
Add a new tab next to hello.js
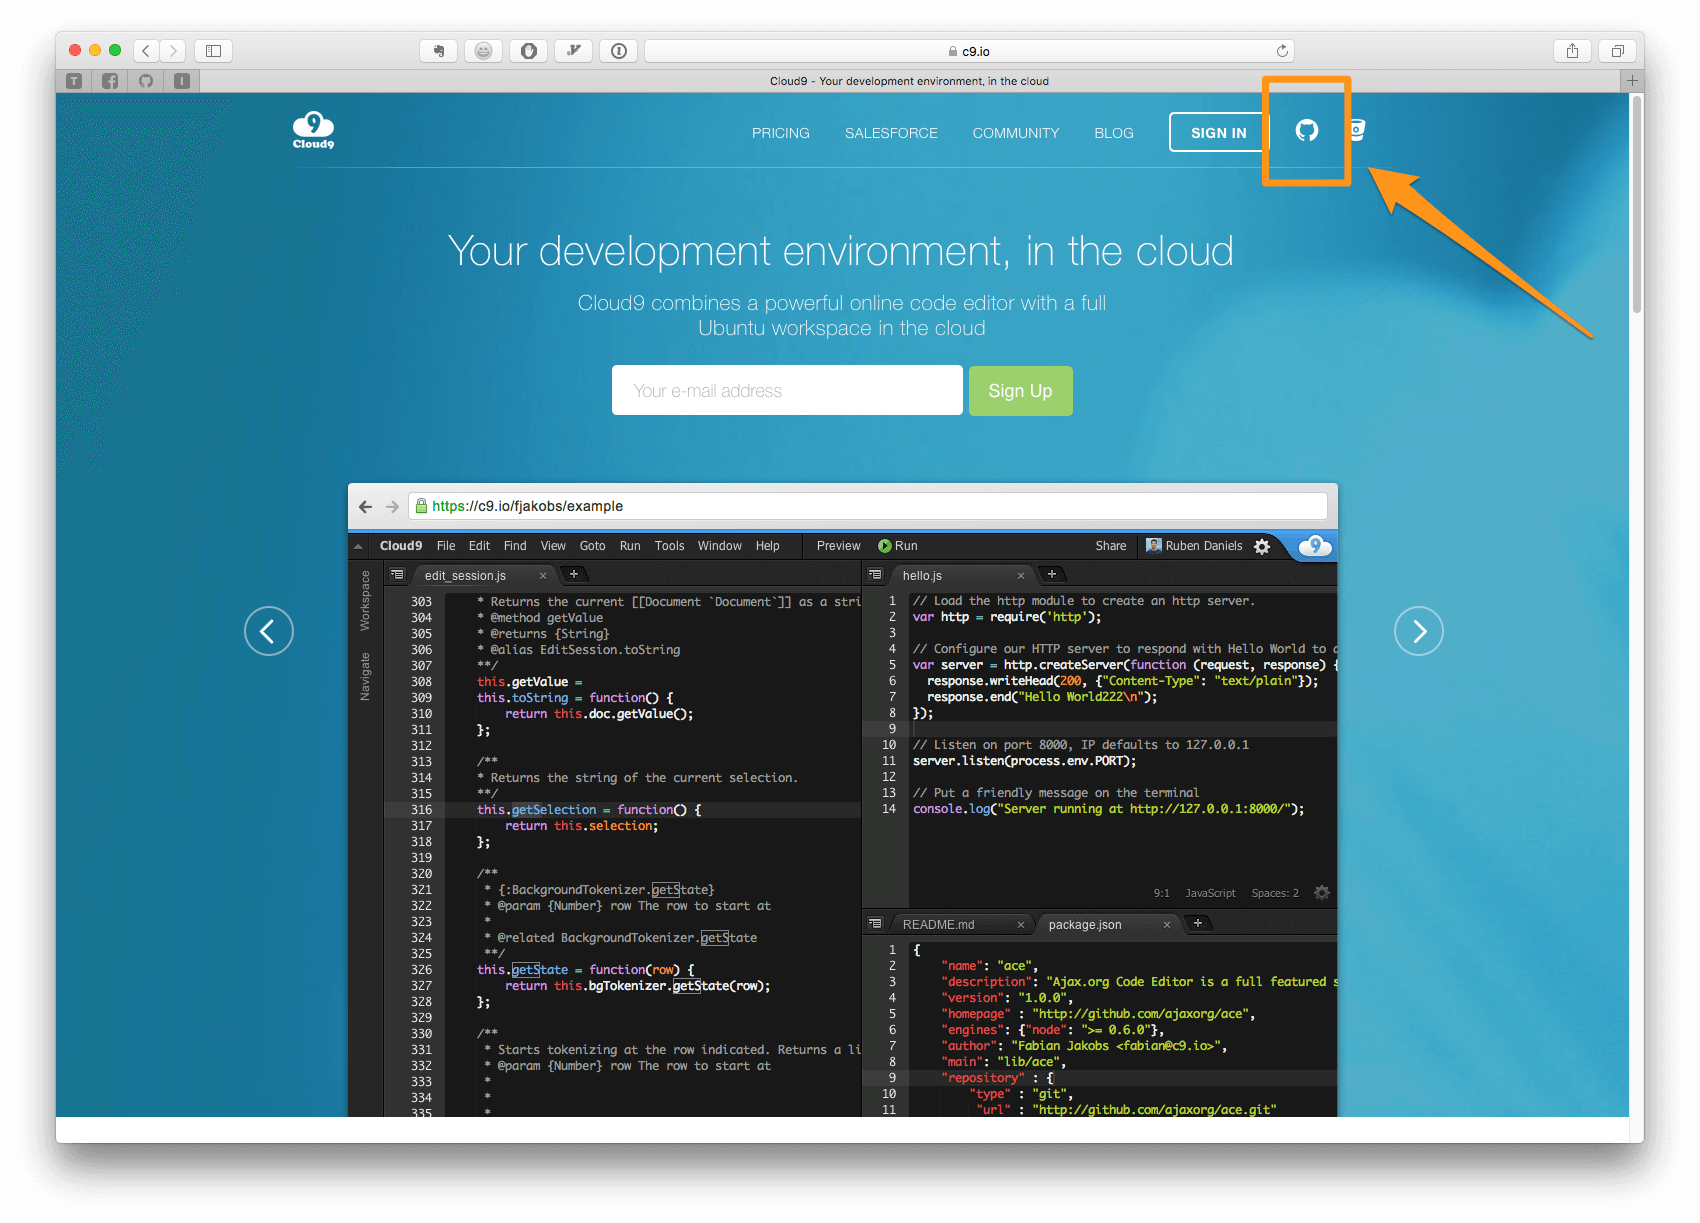(x=1052, y=574)
